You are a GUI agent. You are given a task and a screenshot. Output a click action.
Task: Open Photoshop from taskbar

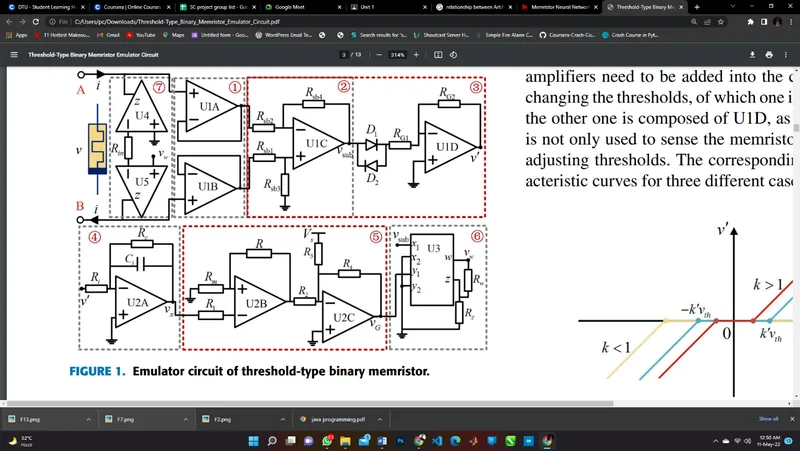coord(401,441)
